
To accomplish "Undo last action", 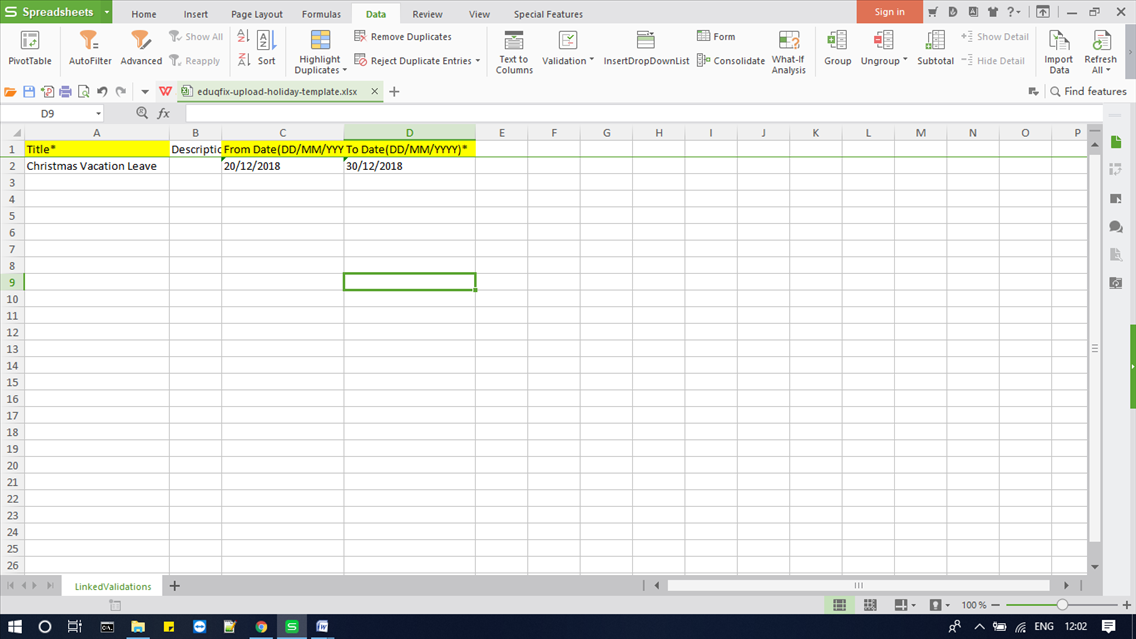I will point(102,91).
